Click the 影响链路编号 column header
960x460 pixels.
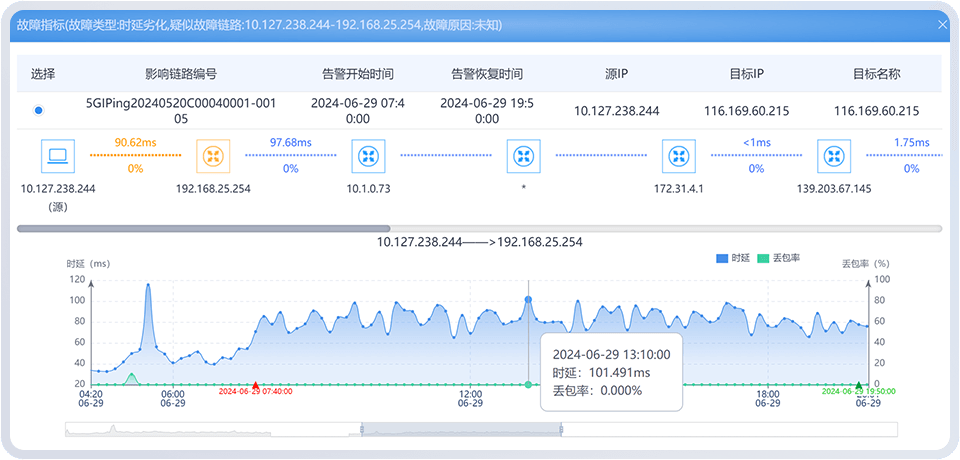[x=181, y=74]
